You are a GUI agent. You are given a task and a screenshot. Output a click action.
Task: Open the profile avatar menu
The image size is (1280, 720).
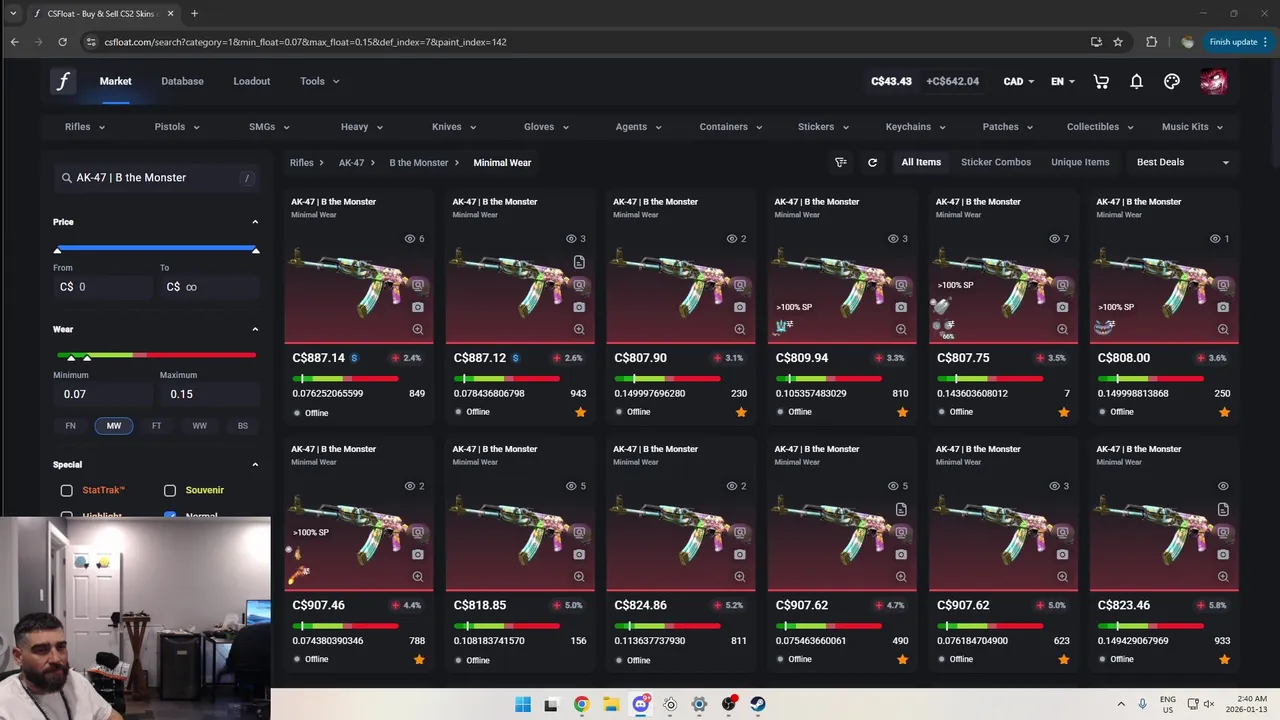click(1213, 81)
